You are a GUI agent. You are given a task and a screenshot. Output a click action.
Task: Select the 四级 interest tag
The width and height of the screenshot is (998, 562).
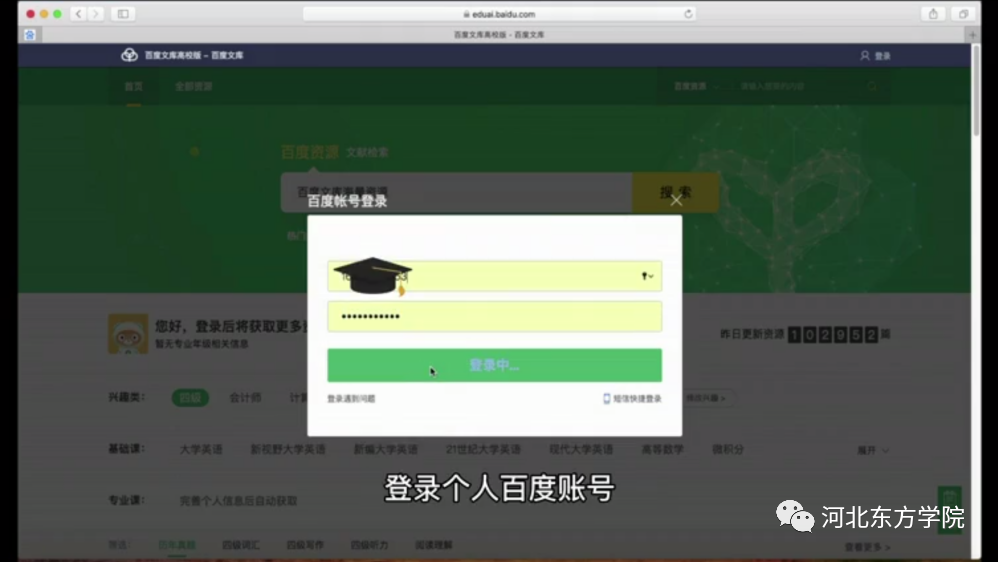(x=190, y=398)
